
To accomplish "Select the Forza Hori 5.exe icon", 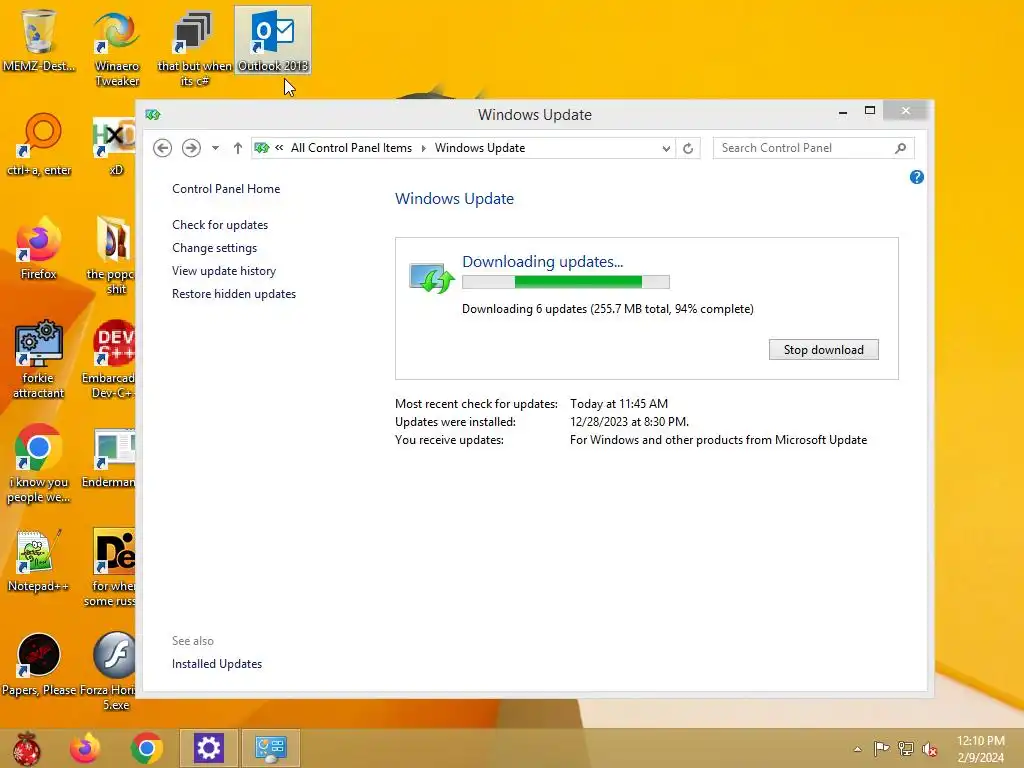I will [110, 671].
